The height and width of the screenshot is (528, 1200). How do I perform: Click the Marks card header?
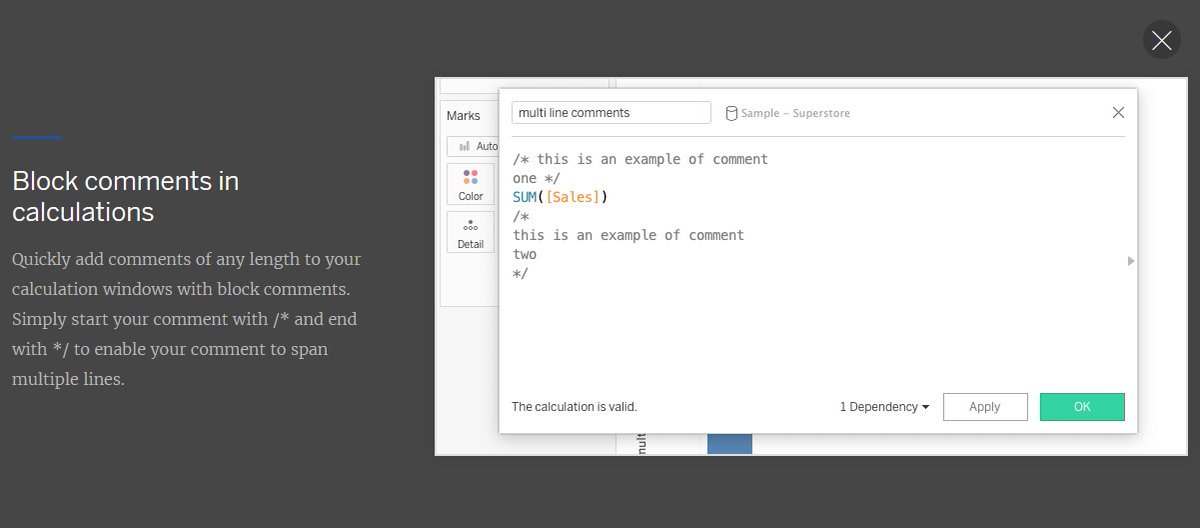(463, 116)
